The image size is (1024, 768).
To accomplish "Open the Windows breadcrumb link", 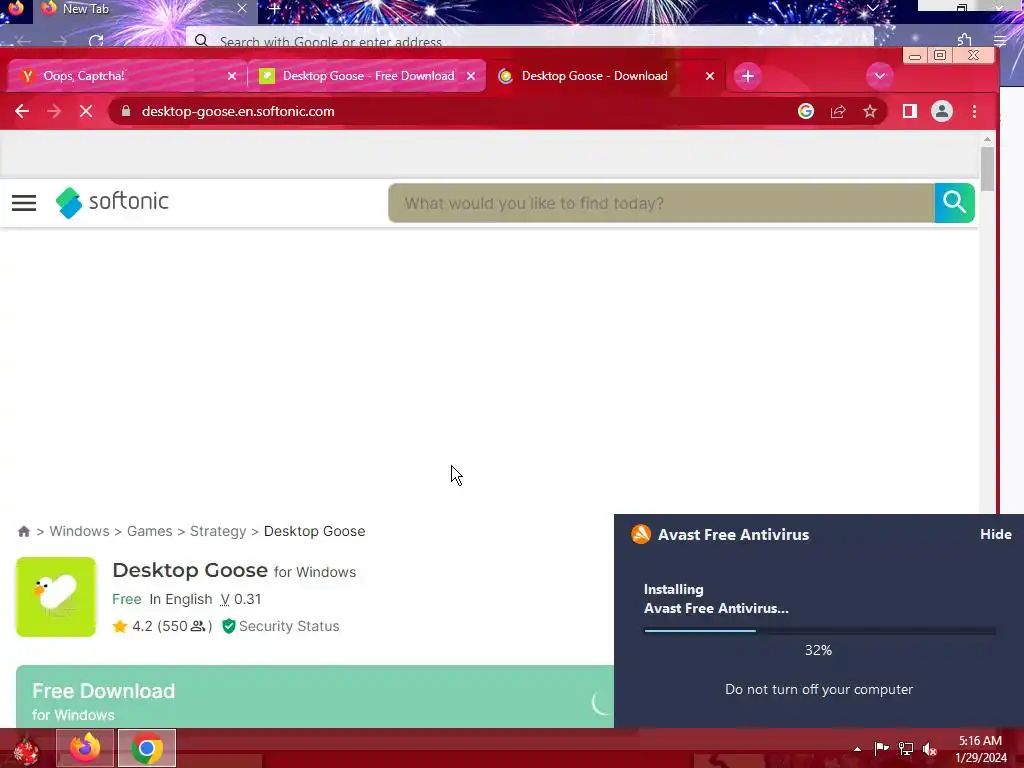I will [79, 531].
